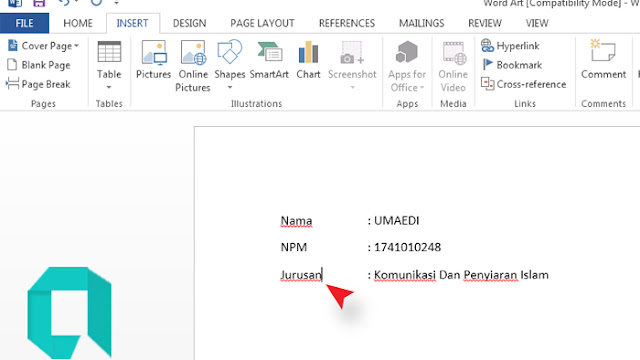Open Online Pictures search
The image size is (640, 360).
pos(193,66)
